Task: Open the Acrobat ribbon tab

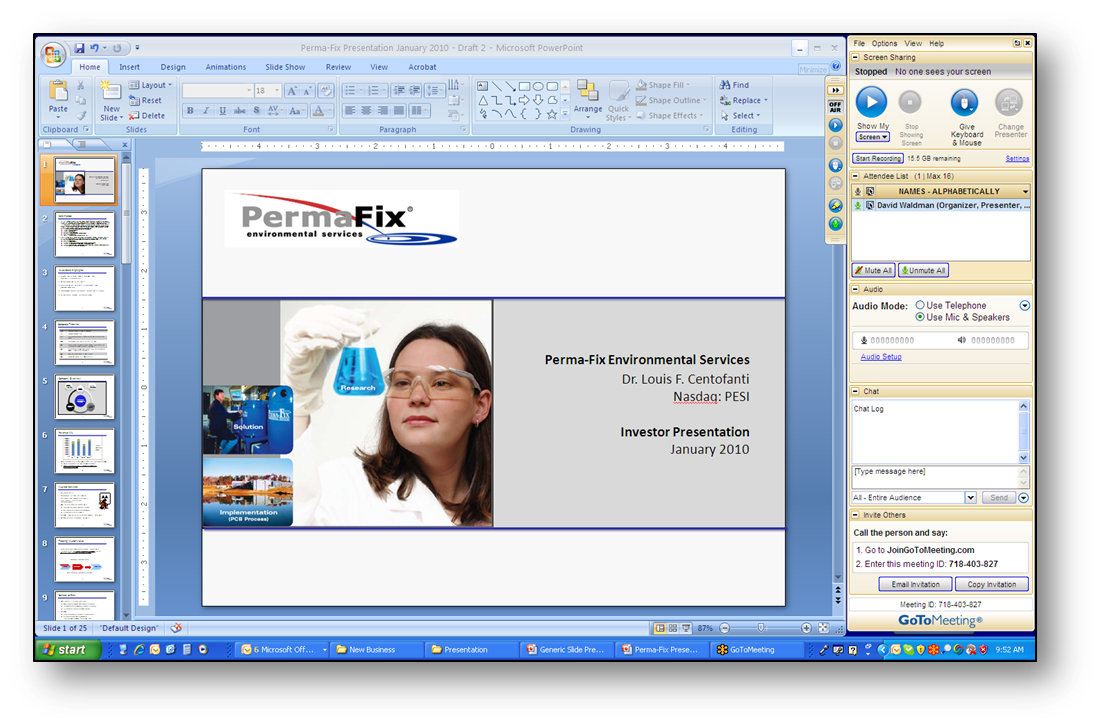Action: pos(422,67)
